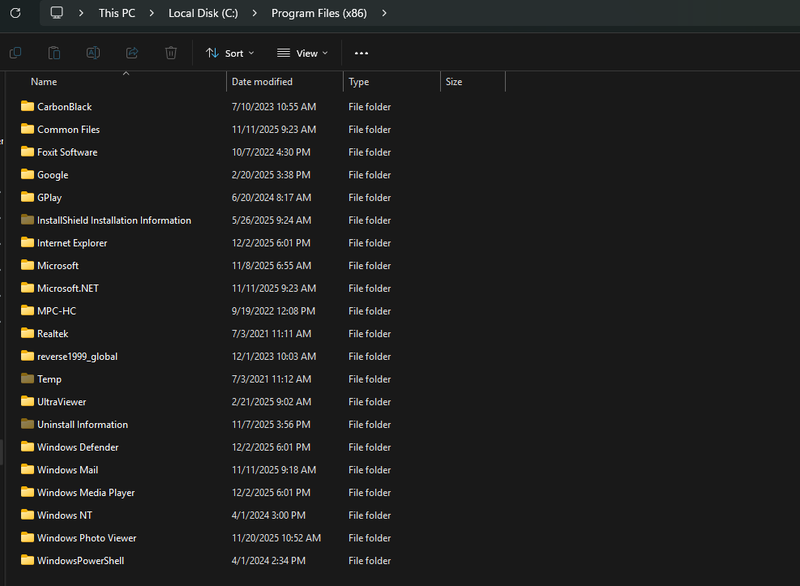This screenshot has height=586, width=800.
Task: Click File folder type in Realtek row
Action: pos(369,334)
